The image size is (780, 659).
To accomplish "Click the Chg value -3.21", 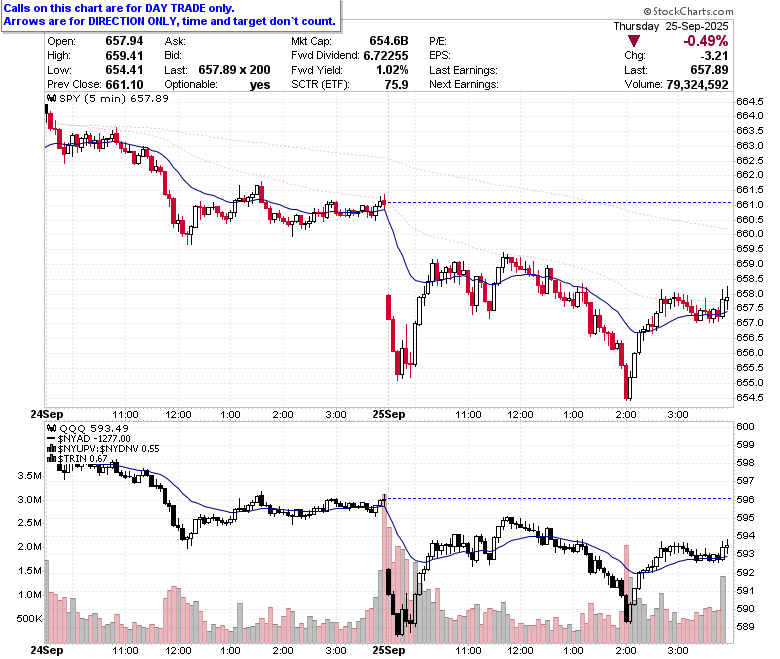I will point(714,55).
